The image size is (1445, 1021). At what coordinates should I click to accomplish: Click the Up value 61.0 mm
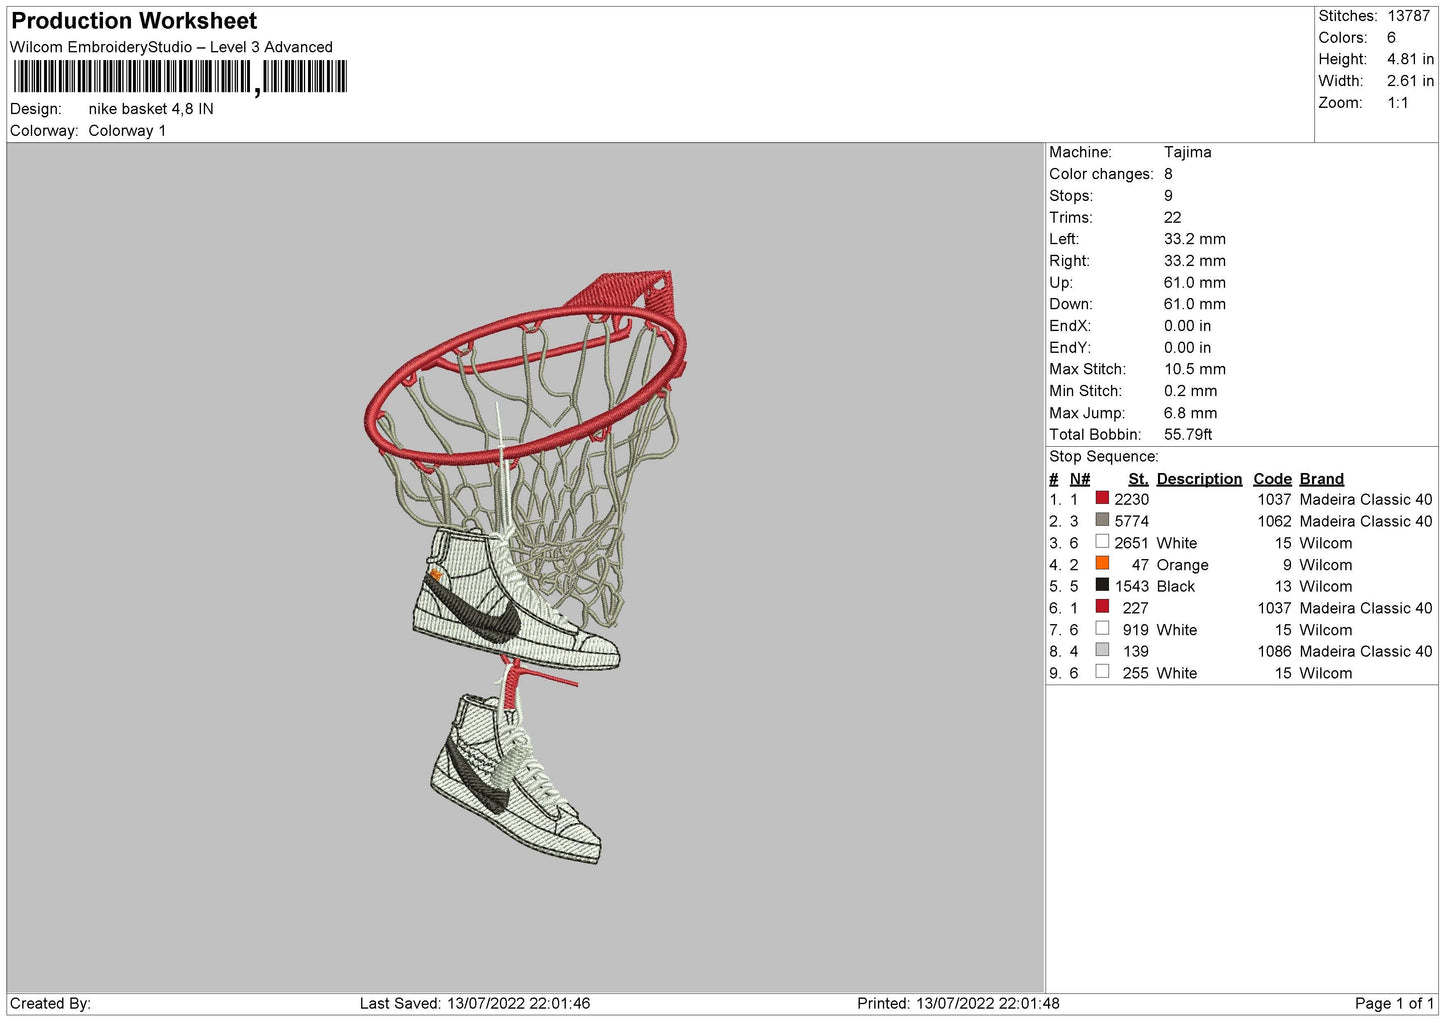click(x=1194, y=283)
